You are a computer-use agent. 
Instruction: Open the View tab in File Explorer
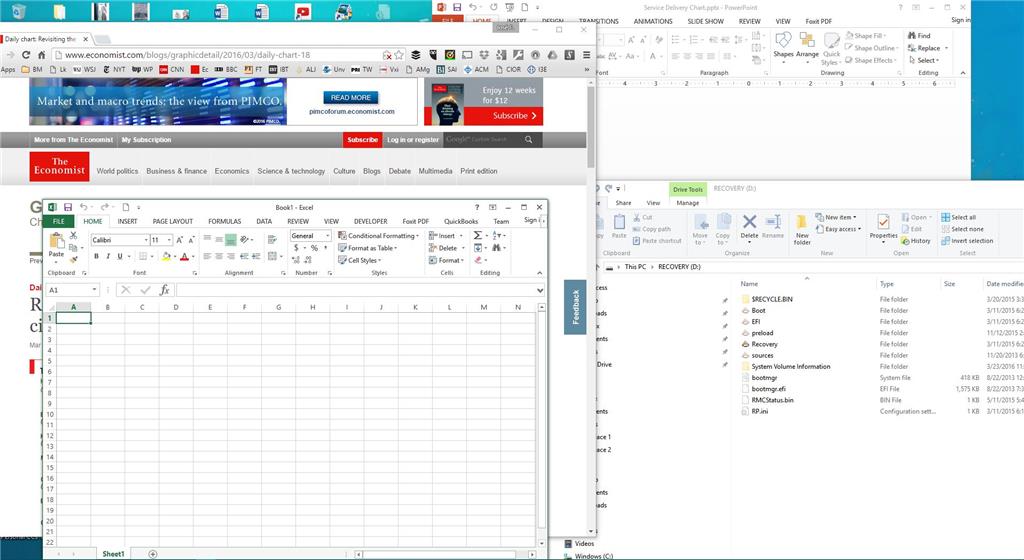[x=653, y=203]
